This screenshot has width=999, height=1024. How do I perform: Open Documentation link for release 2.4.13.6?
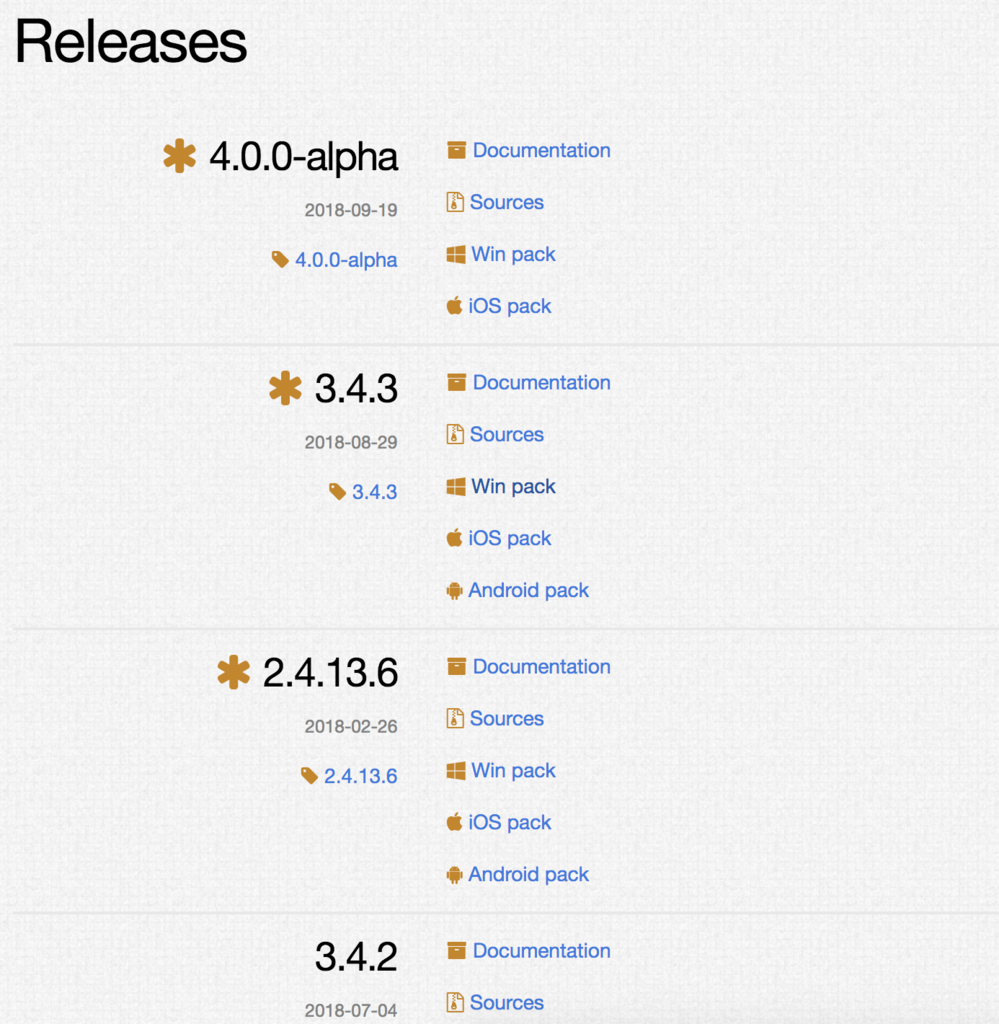click(541, 667)
